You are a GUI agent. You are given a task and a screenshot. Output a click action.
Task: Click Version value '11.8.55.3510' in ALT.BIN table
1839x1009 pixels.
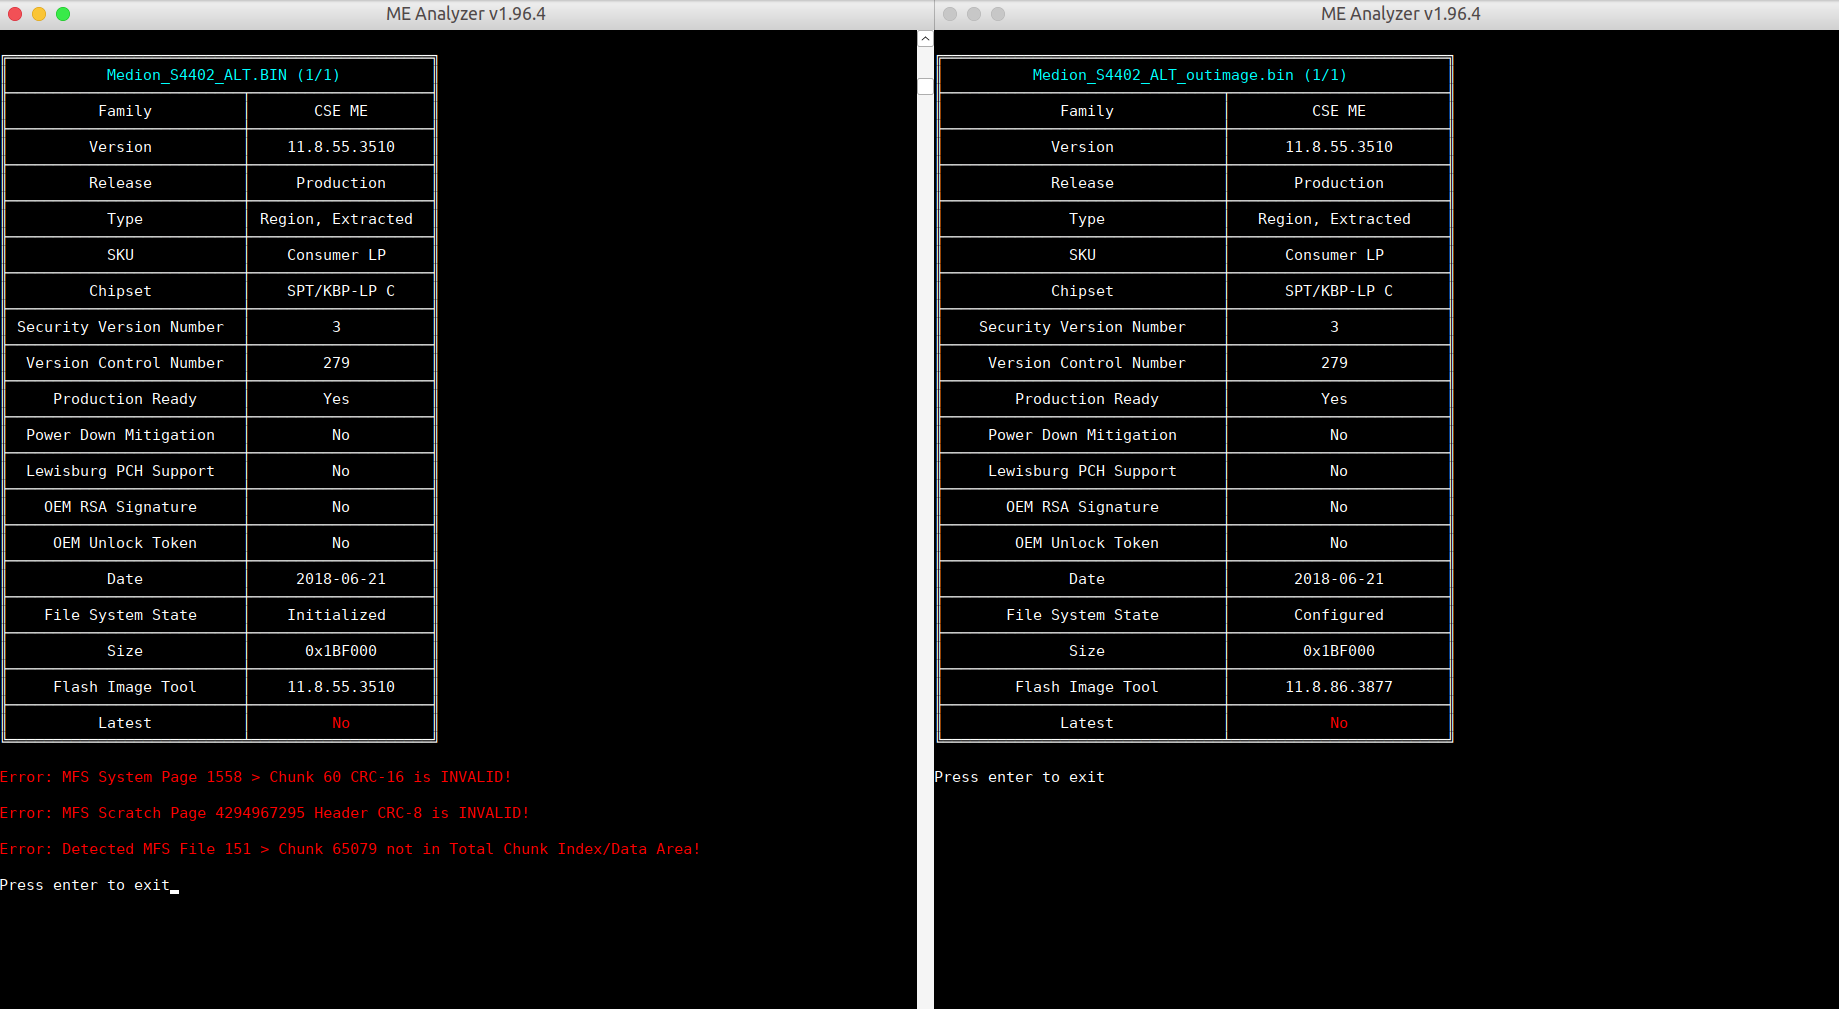click(x=341, y=147)
